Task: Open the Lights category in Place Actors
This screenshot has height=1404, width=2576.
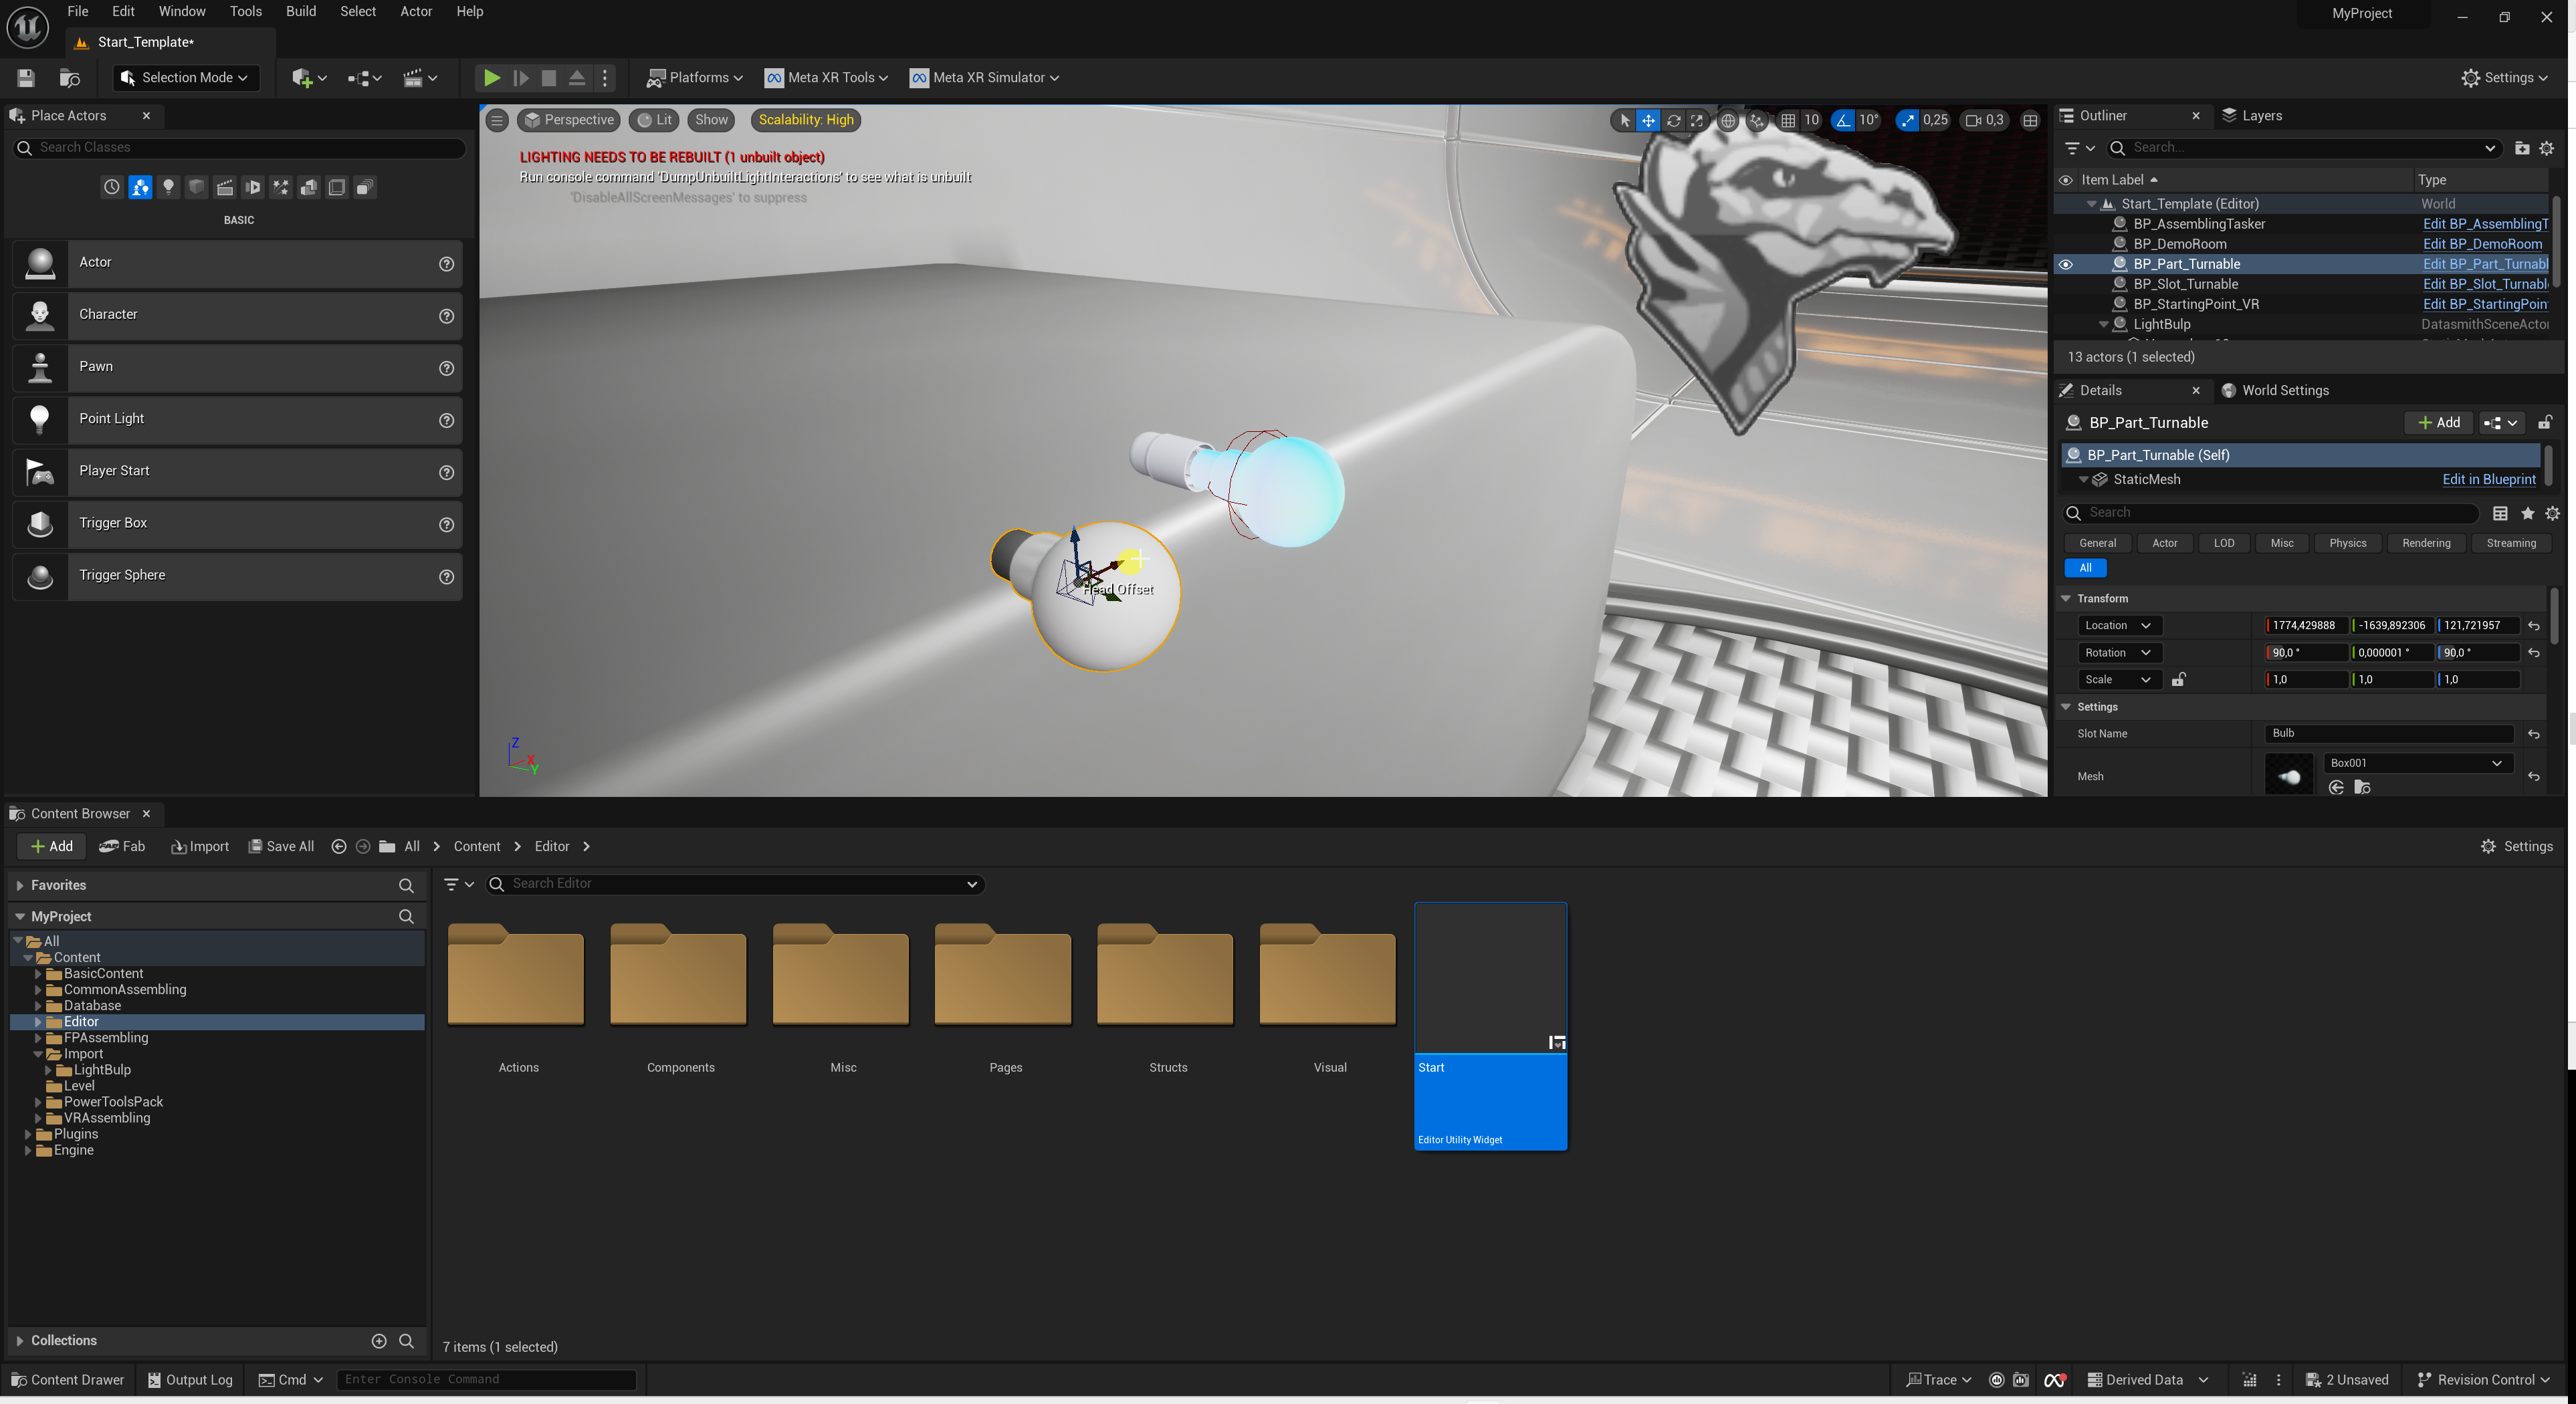Action: click(168, 187)
